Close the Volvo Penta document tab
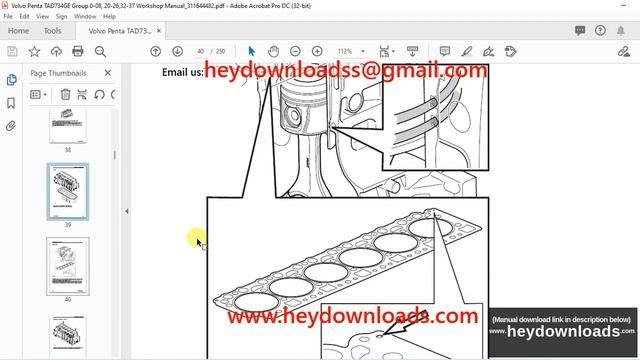 click(159, 31)
